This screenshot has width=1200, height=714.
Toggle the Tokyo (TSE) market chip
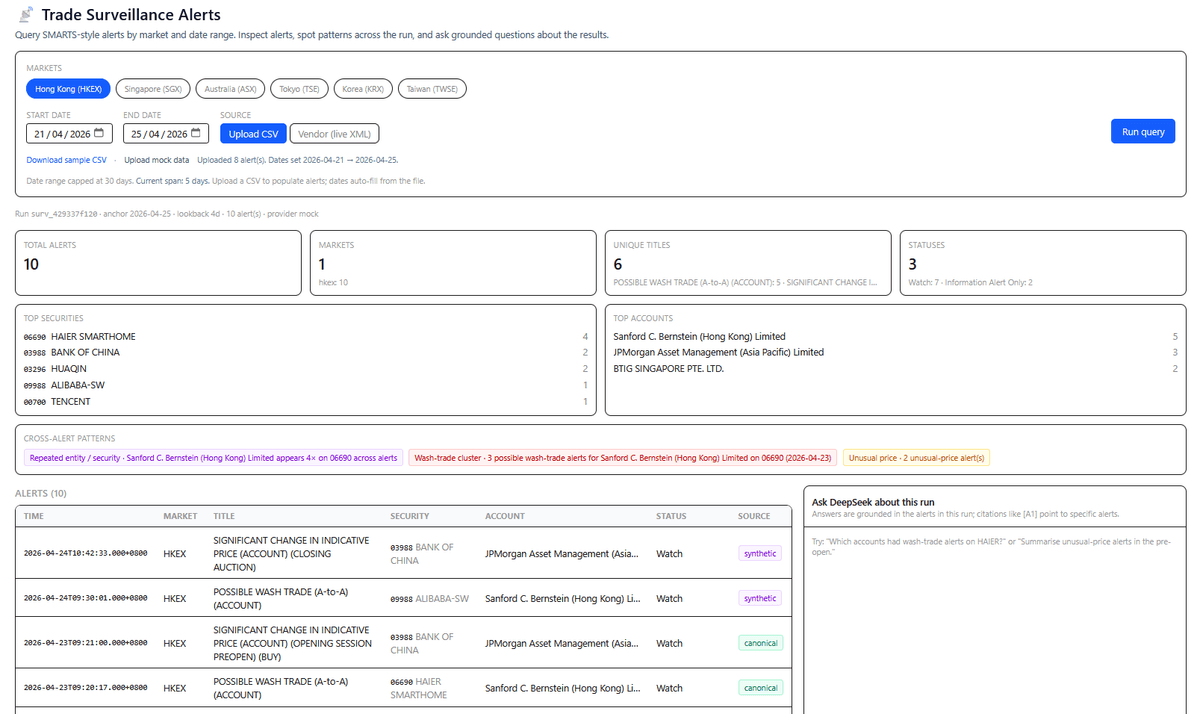(299, 89)
